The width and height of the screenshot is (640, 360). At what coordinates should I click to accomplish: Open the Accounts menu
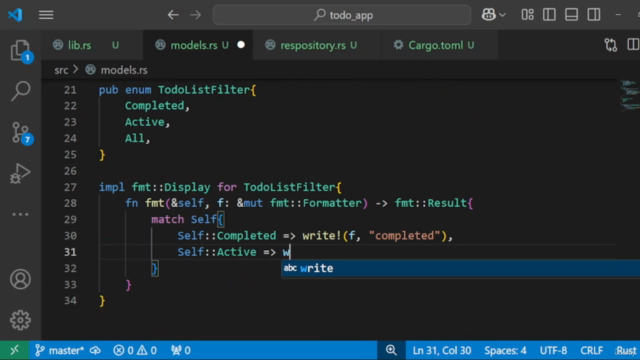click(x=20, y=280)
